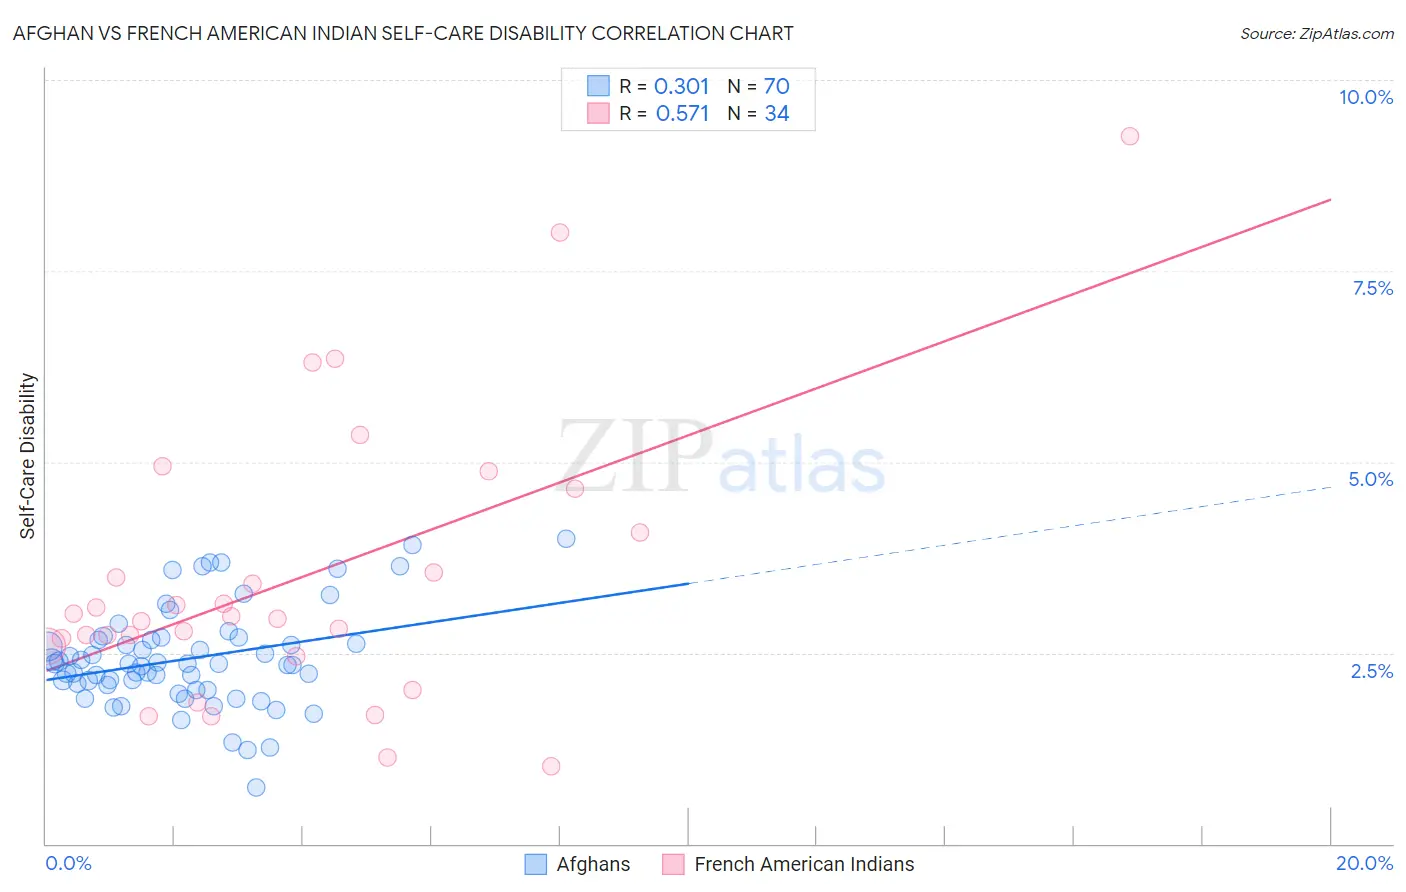
Task: Click the lowest blue data point
Action: [256, 787]
